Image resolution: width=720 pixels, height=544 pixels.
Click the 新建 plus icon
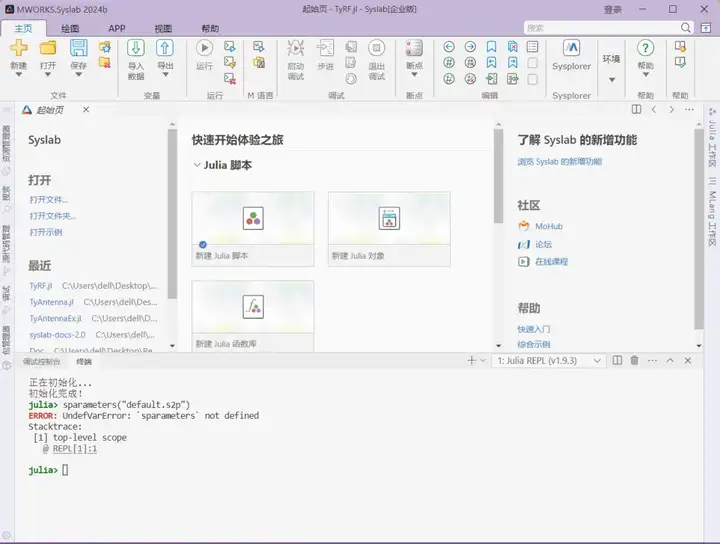click(x=19, y=47)
